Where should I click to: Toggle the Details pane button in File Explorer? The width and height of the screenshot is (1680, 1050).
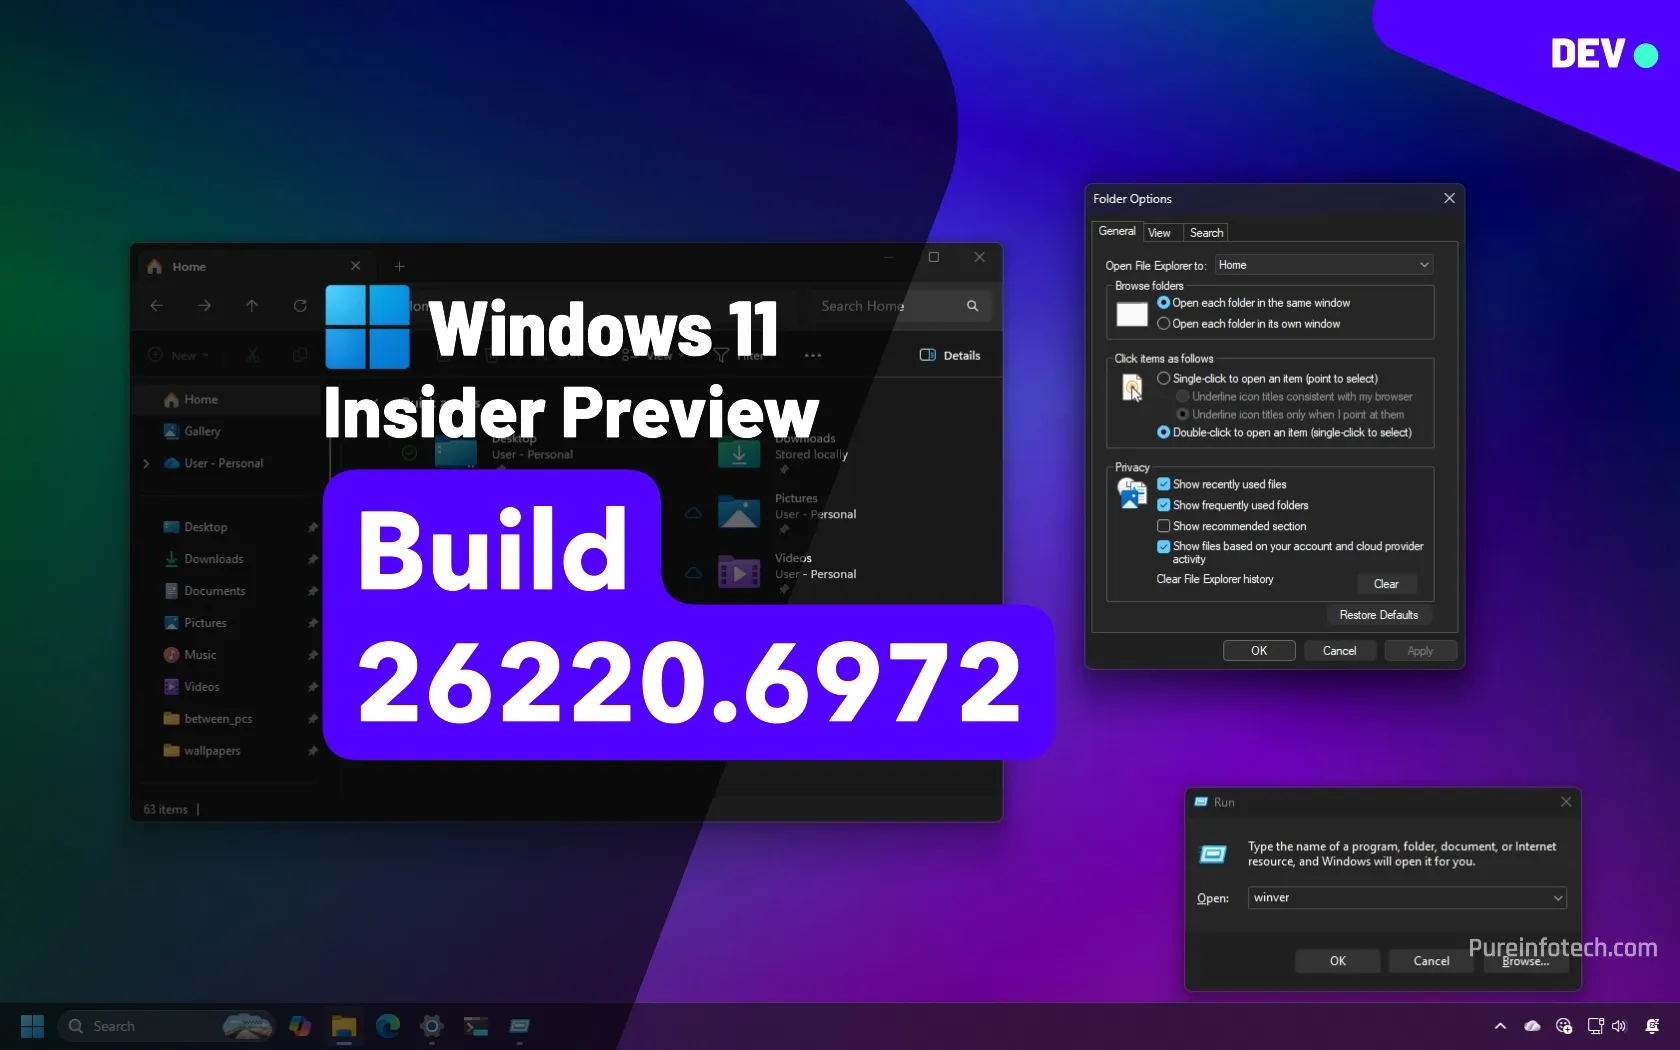tap(950, 355)
